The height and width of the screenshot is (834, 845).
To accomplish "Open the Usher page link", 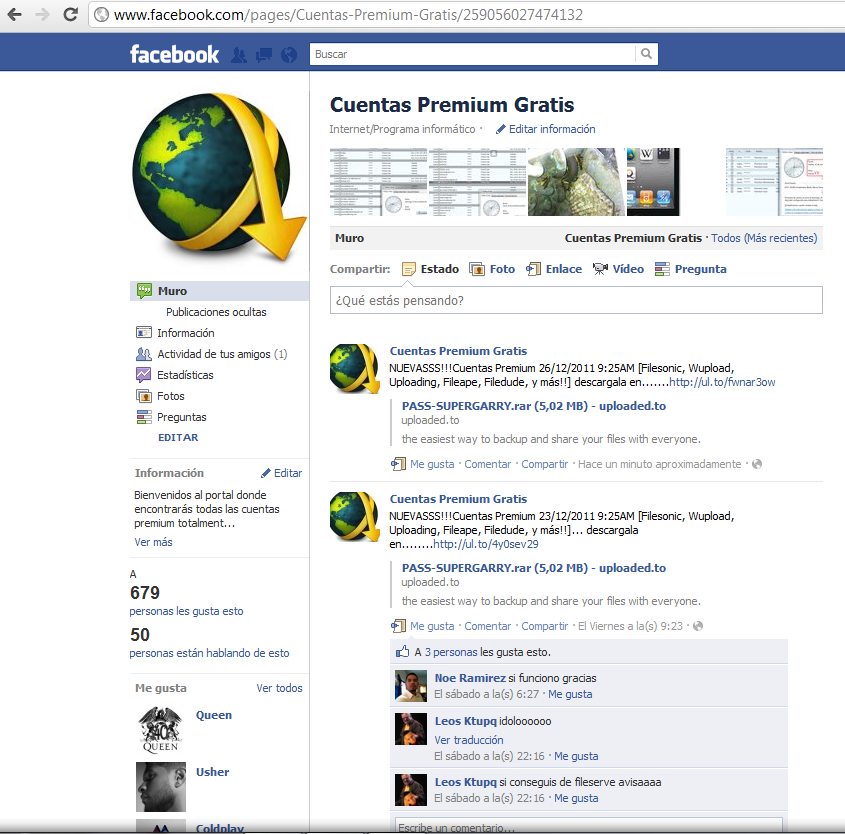I will [212, 772].
